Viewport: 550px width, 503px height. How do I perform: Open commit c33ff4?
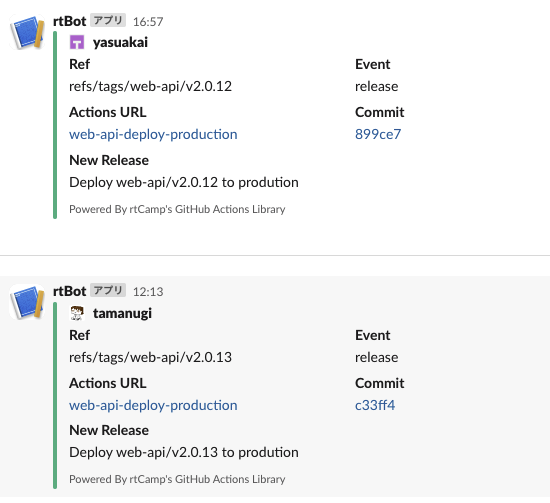375,405
